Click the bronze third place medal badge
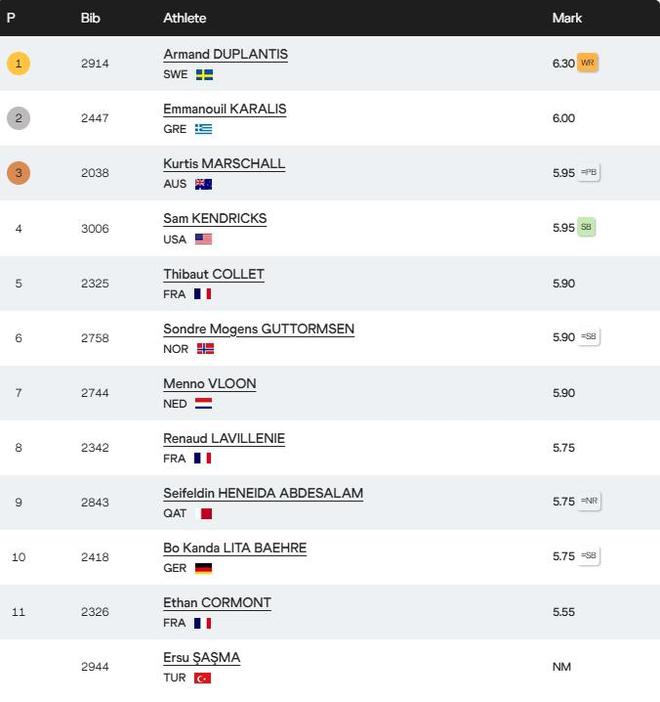Image resolution: width=660 pixels, height=702 pixels. coord(18,173)
